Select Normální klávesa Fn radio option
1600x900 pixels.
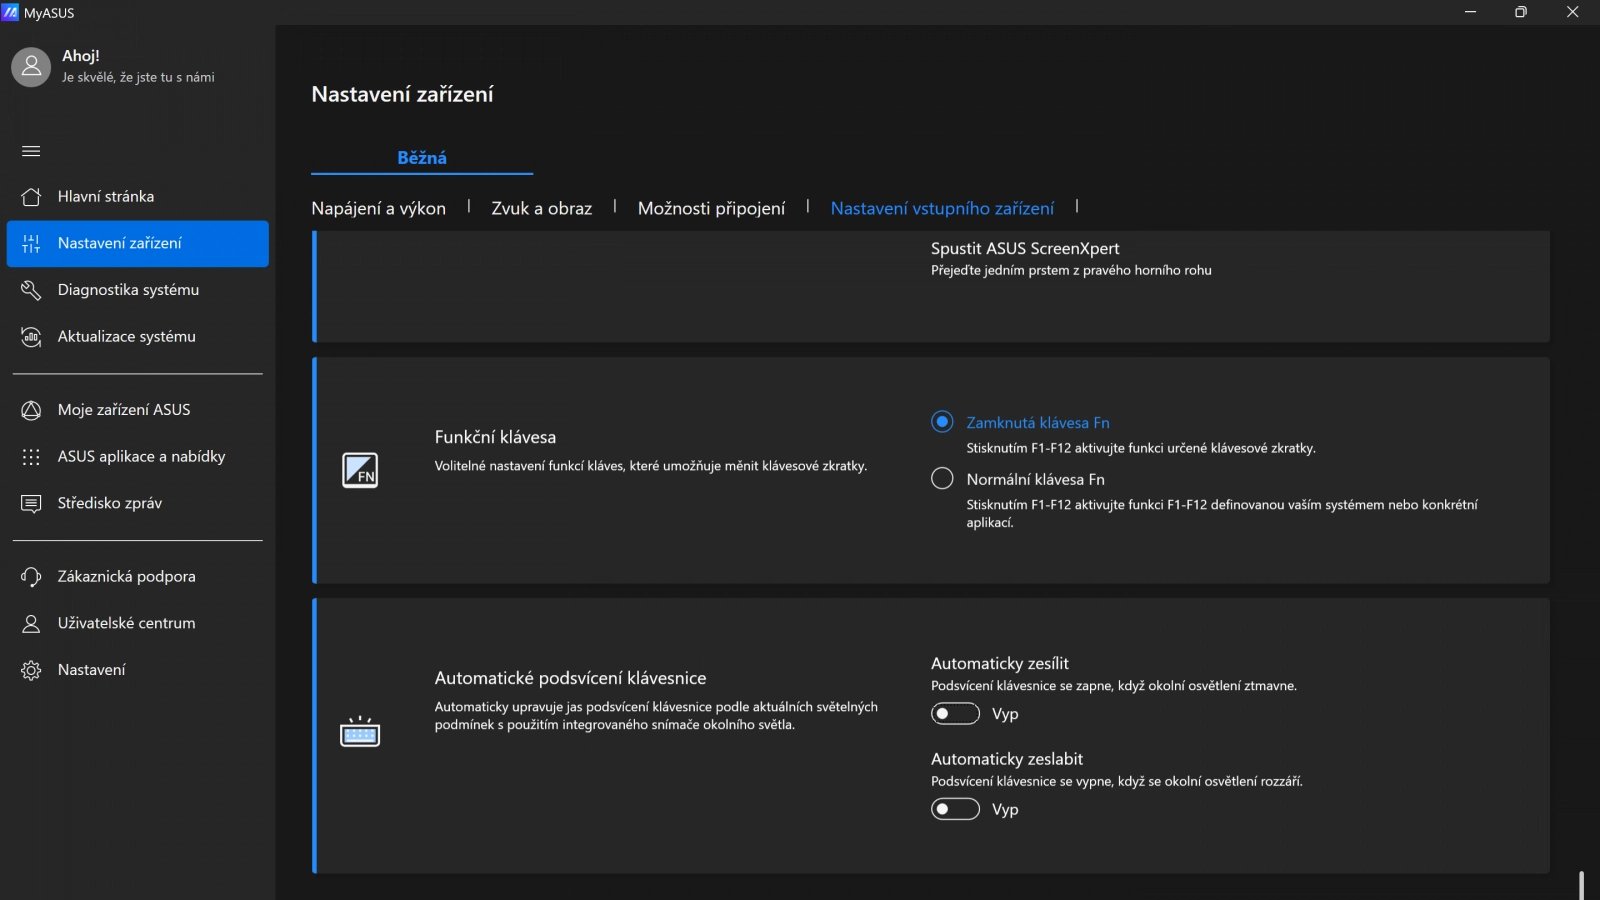[942, 479]
